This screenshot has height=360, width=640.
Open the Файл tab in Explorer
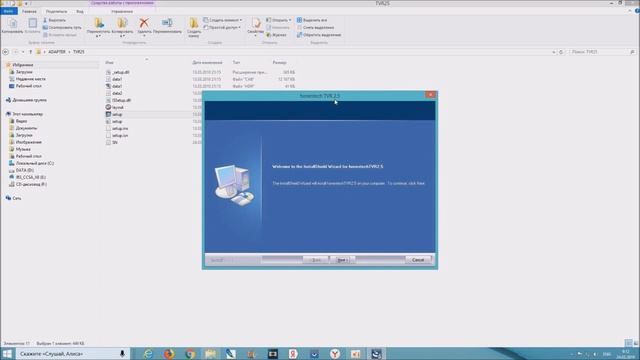(x=8, y=11)
